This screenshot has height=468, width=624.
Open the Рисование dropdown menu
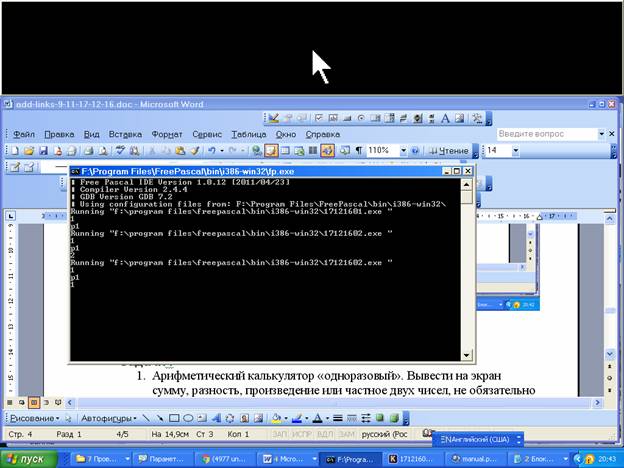pyautogui.click(x=35, y=418)
